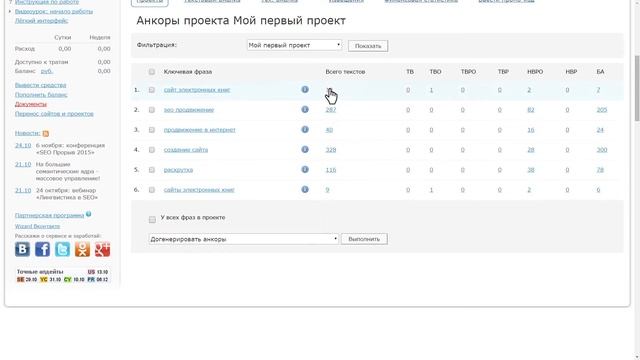This screenshot has height=360, width=640.
Task: Click БА value '78' in раскрутка row
Action: (x=600, y=170)
